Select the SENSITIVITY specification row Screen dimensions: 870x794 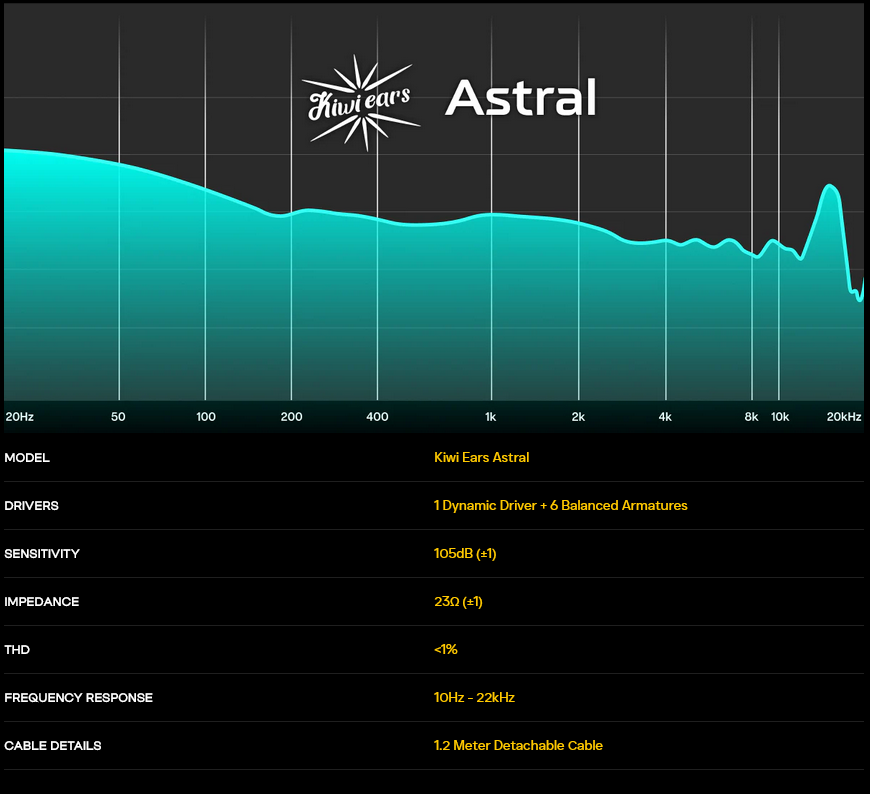41,554
